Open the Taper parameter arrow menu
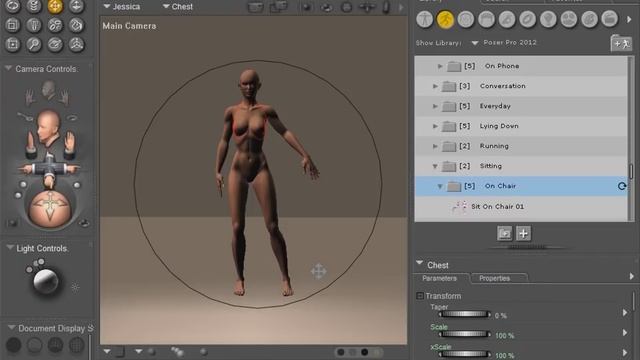This screenshot has width=640, height=360. click(625, 313)
